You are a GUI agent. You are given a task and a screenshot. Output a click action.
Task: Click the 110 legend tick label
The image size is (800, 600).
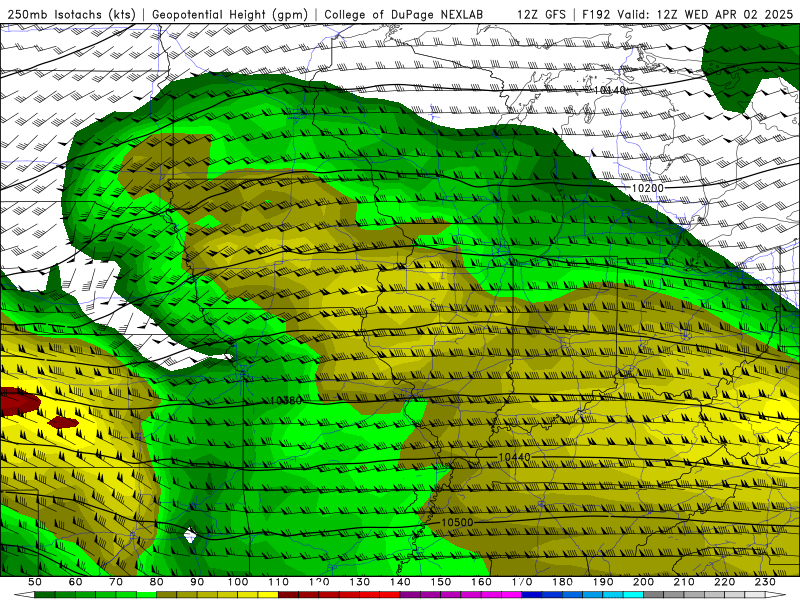click(x=279, y=582)
